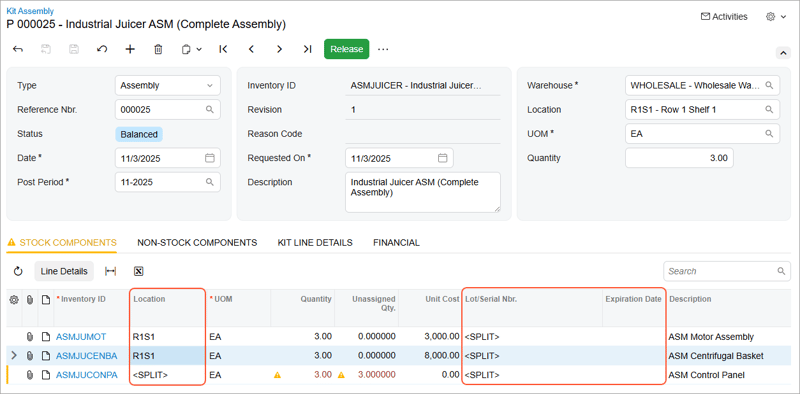Click the Location R1S1 lookup magnifier
The height and width of the screenshot is (394, 800).
(769, 109)
